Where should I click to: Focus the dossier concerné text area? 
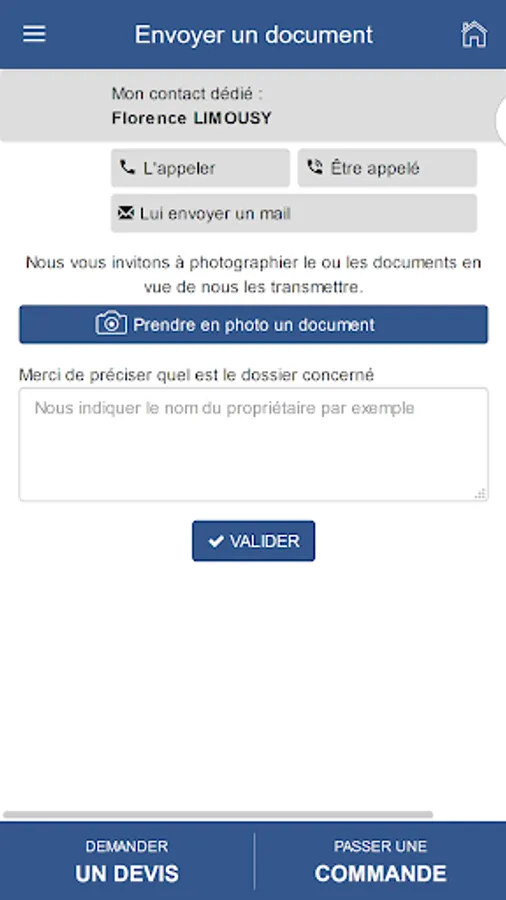(x=254, y=444)
